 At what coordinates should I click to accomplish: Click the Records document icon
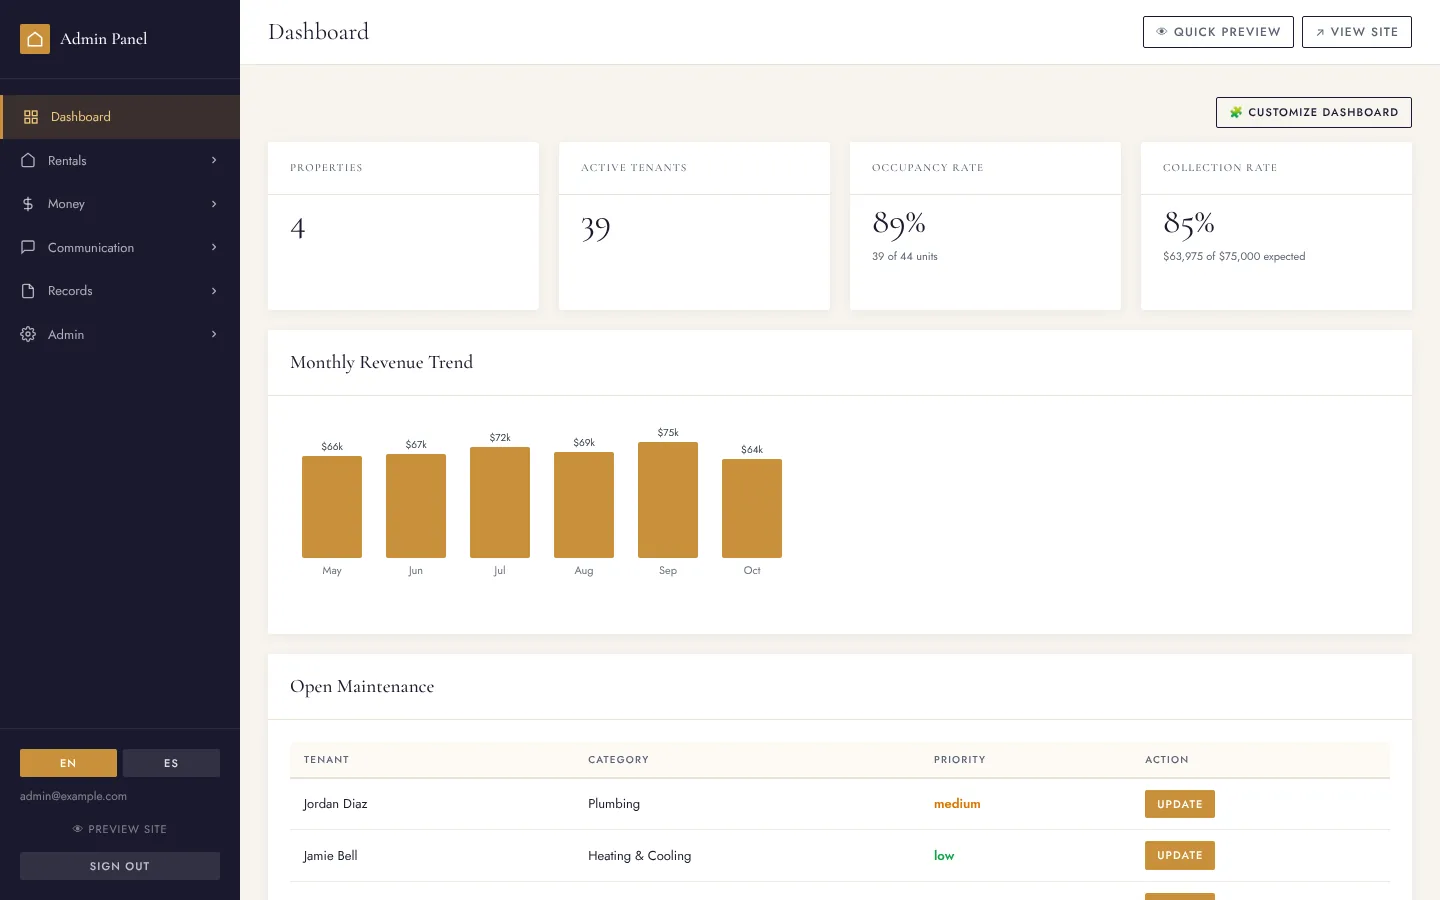click(28, 291)
